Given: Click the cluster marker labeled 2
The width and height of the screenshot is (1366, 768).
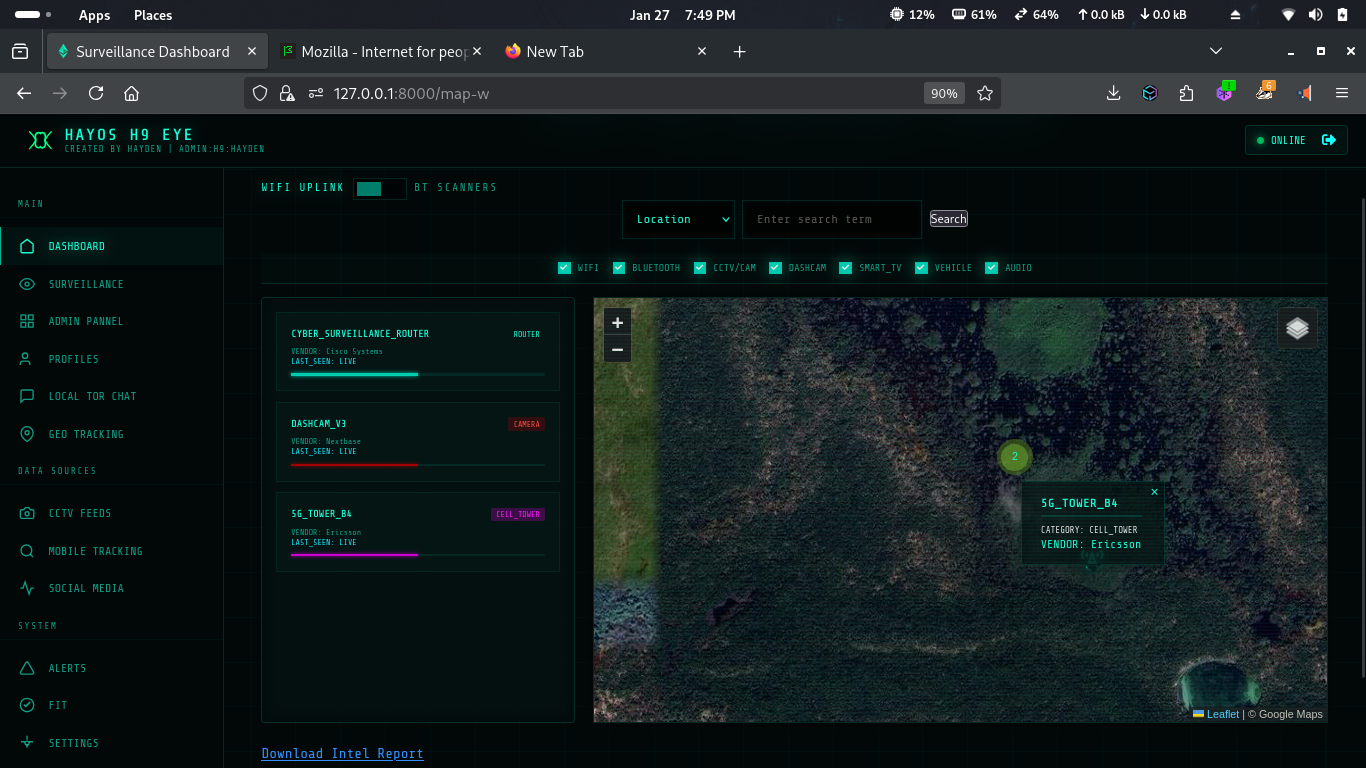Looking at the screenshot, I should tap(1014, 456).
